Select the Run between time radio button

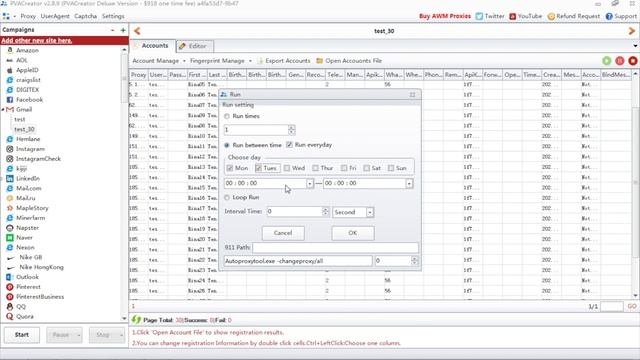(x=227, y=145)
